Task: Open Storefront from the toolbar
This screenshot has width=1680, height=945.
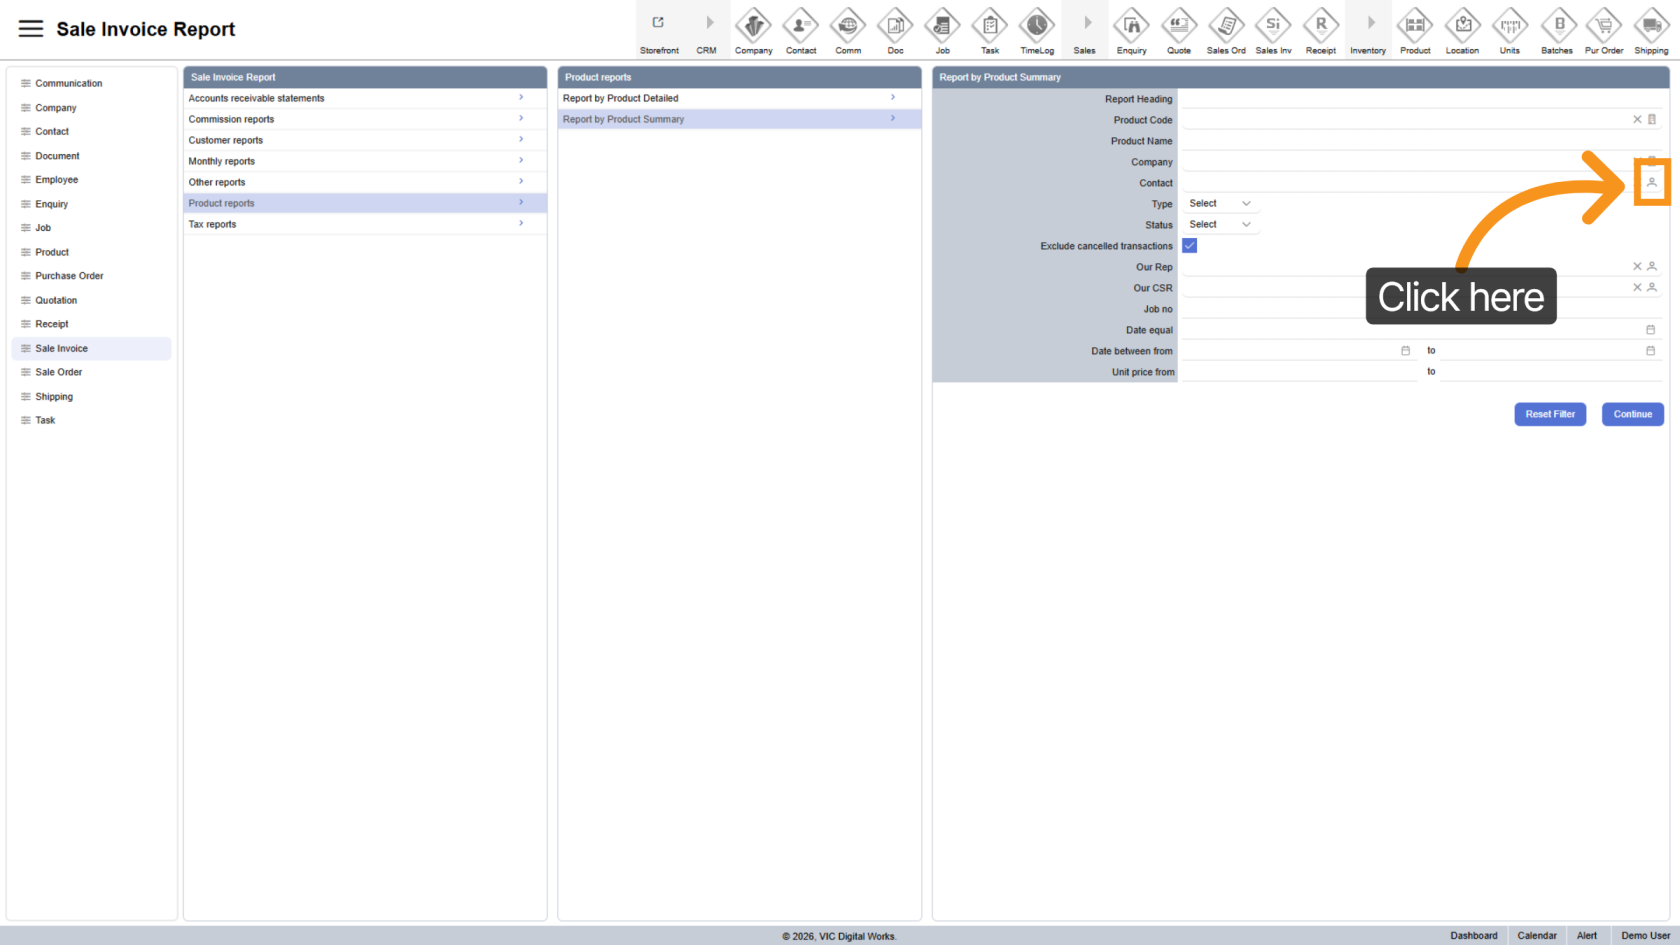Action: pos(659,29)
